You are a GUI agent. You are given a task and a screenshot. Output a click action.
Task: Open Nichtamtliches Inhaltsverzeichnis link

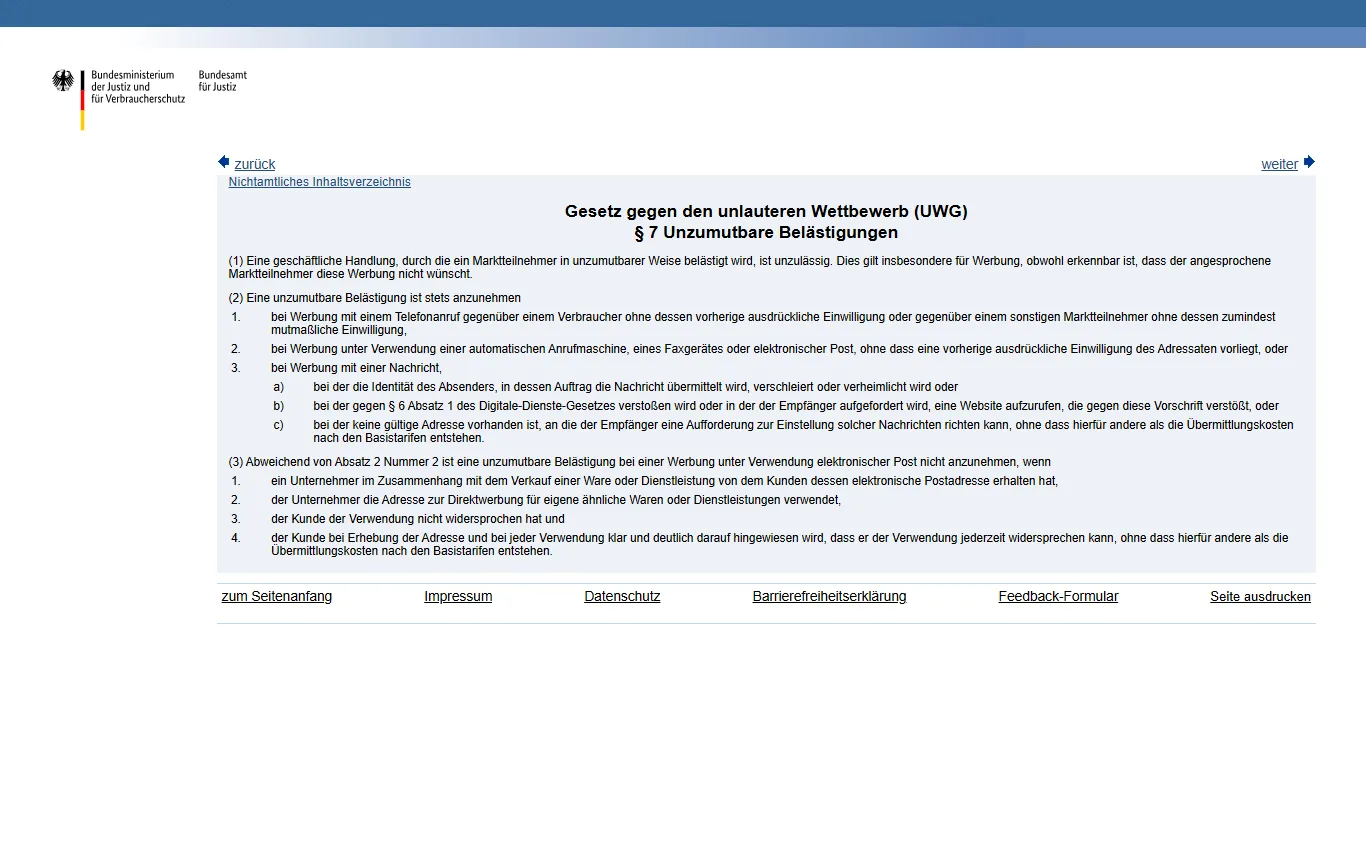click(320, 182)
